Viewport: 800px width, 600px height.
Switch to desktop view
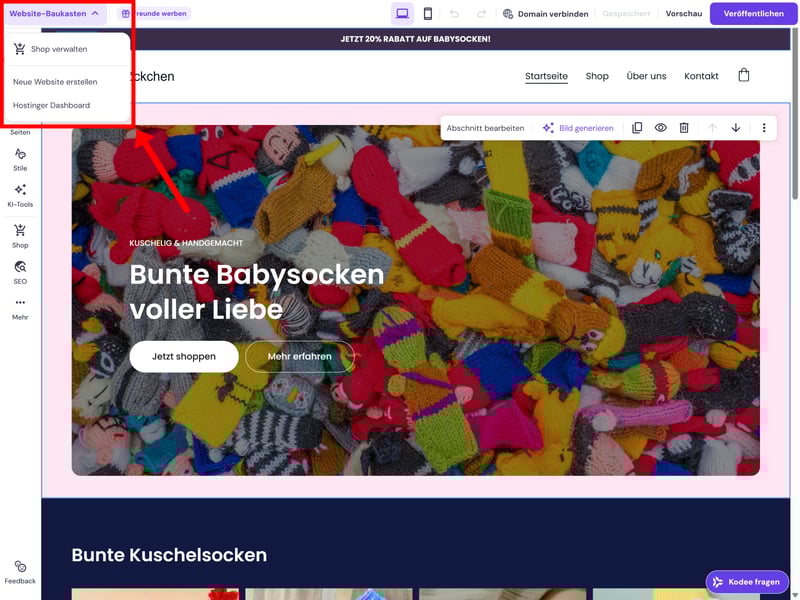(402, 14)
